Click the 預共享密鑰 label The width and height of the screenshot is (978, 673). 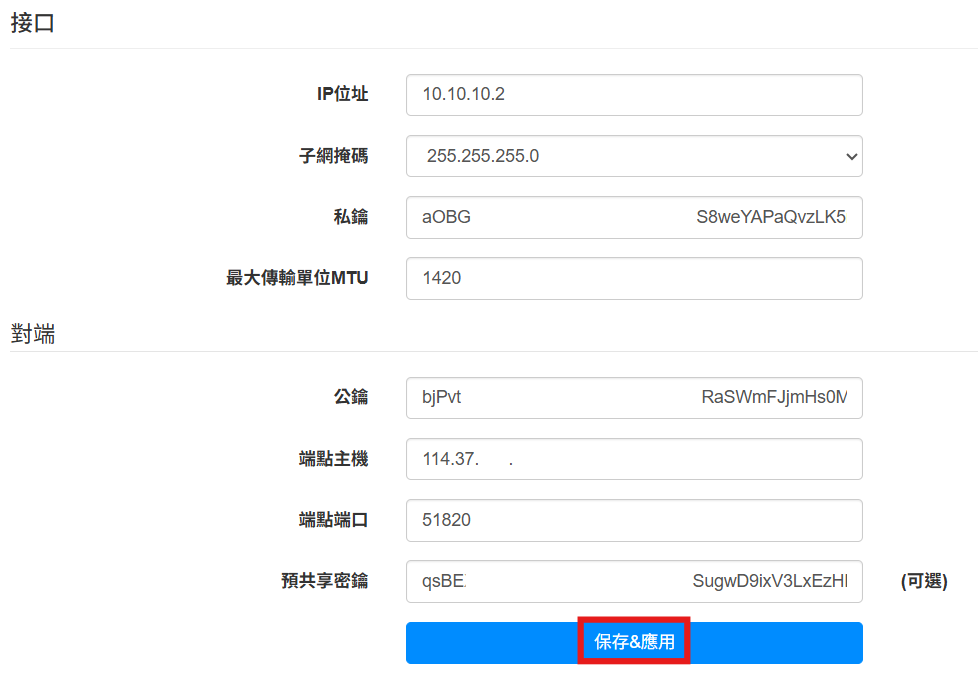pos(325,581)
